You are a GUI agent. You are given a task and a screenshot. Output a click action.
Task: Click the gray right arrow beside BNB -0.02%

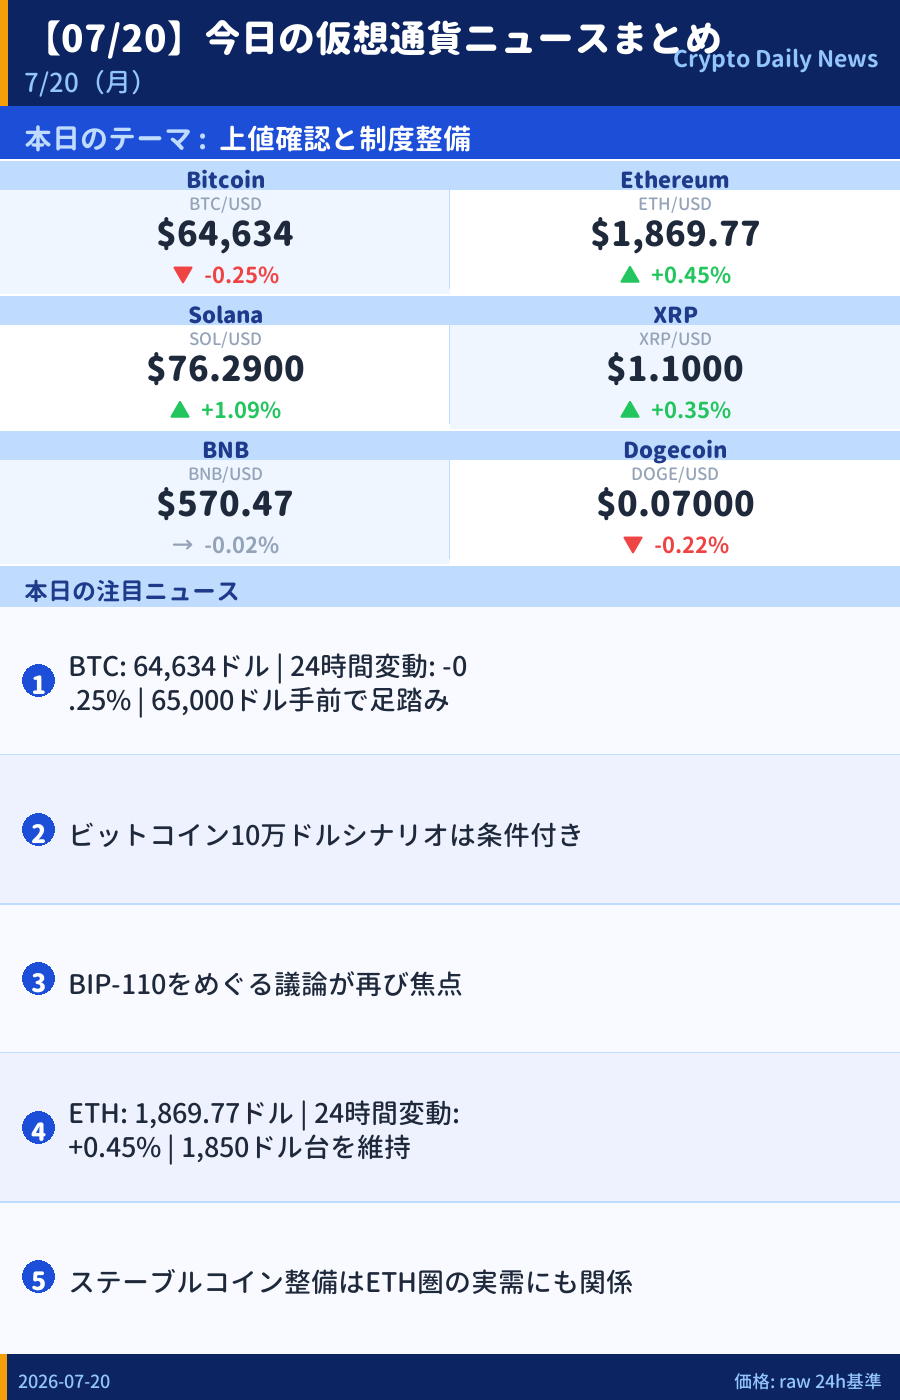point(182,545)
